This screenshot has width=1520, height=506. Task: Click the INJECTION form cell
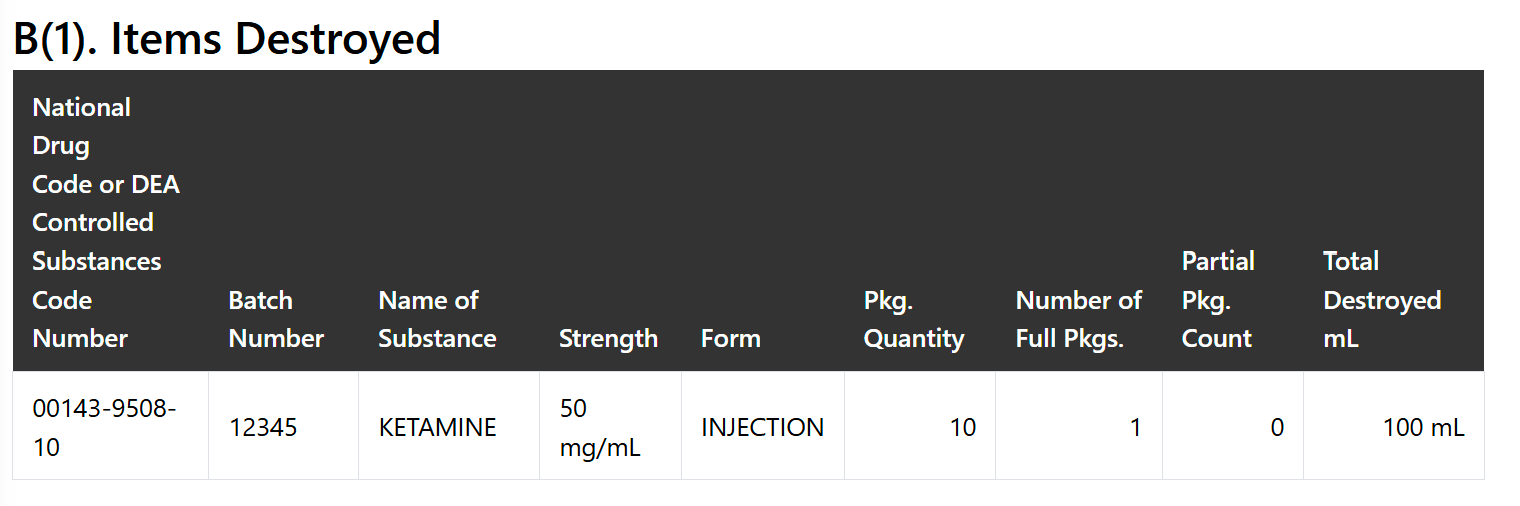pos(763,426)
